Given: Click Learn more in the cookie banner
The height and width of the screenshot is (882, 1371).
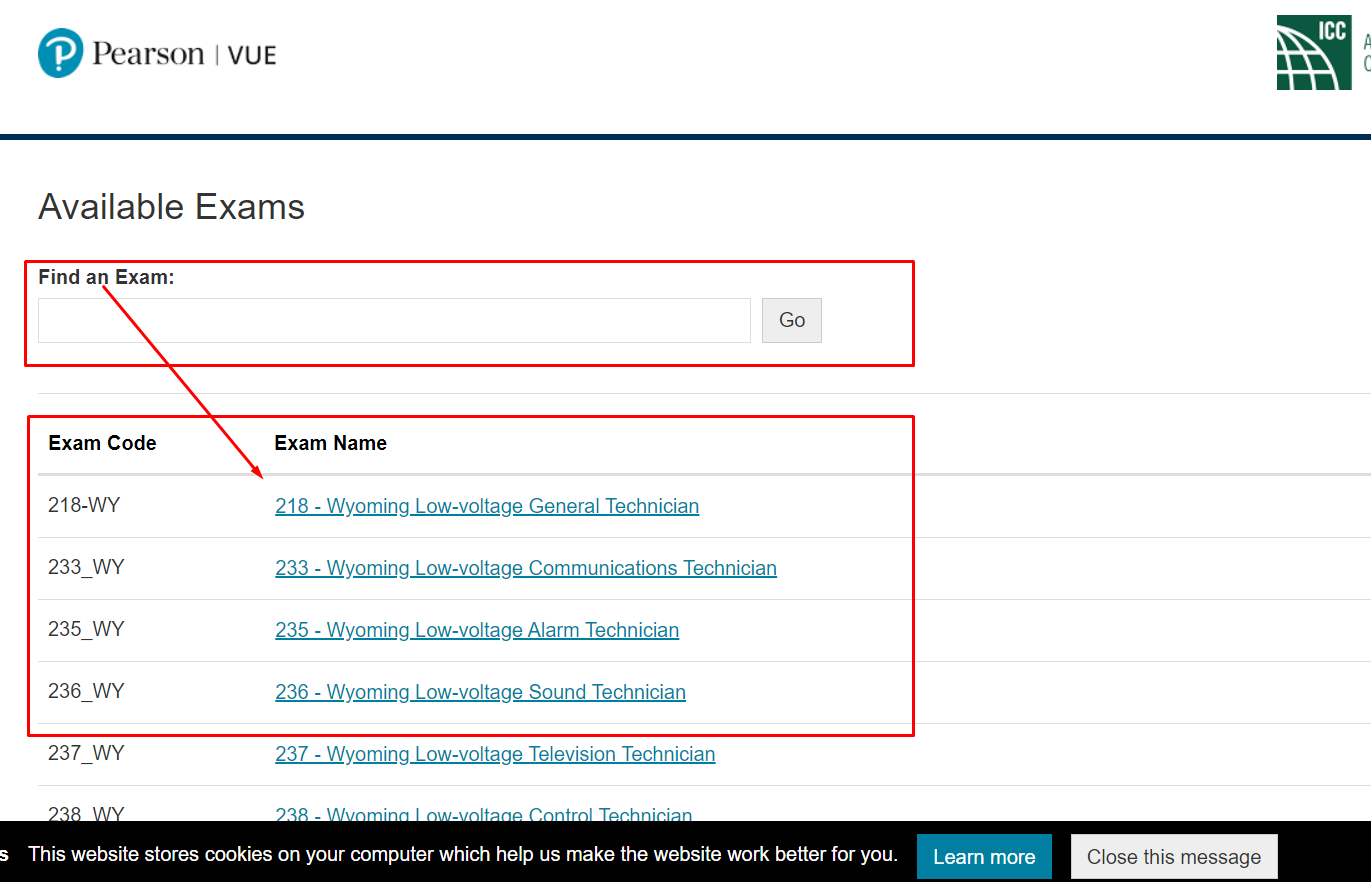Looking at the screenshot, I should [x=984, y=857].
